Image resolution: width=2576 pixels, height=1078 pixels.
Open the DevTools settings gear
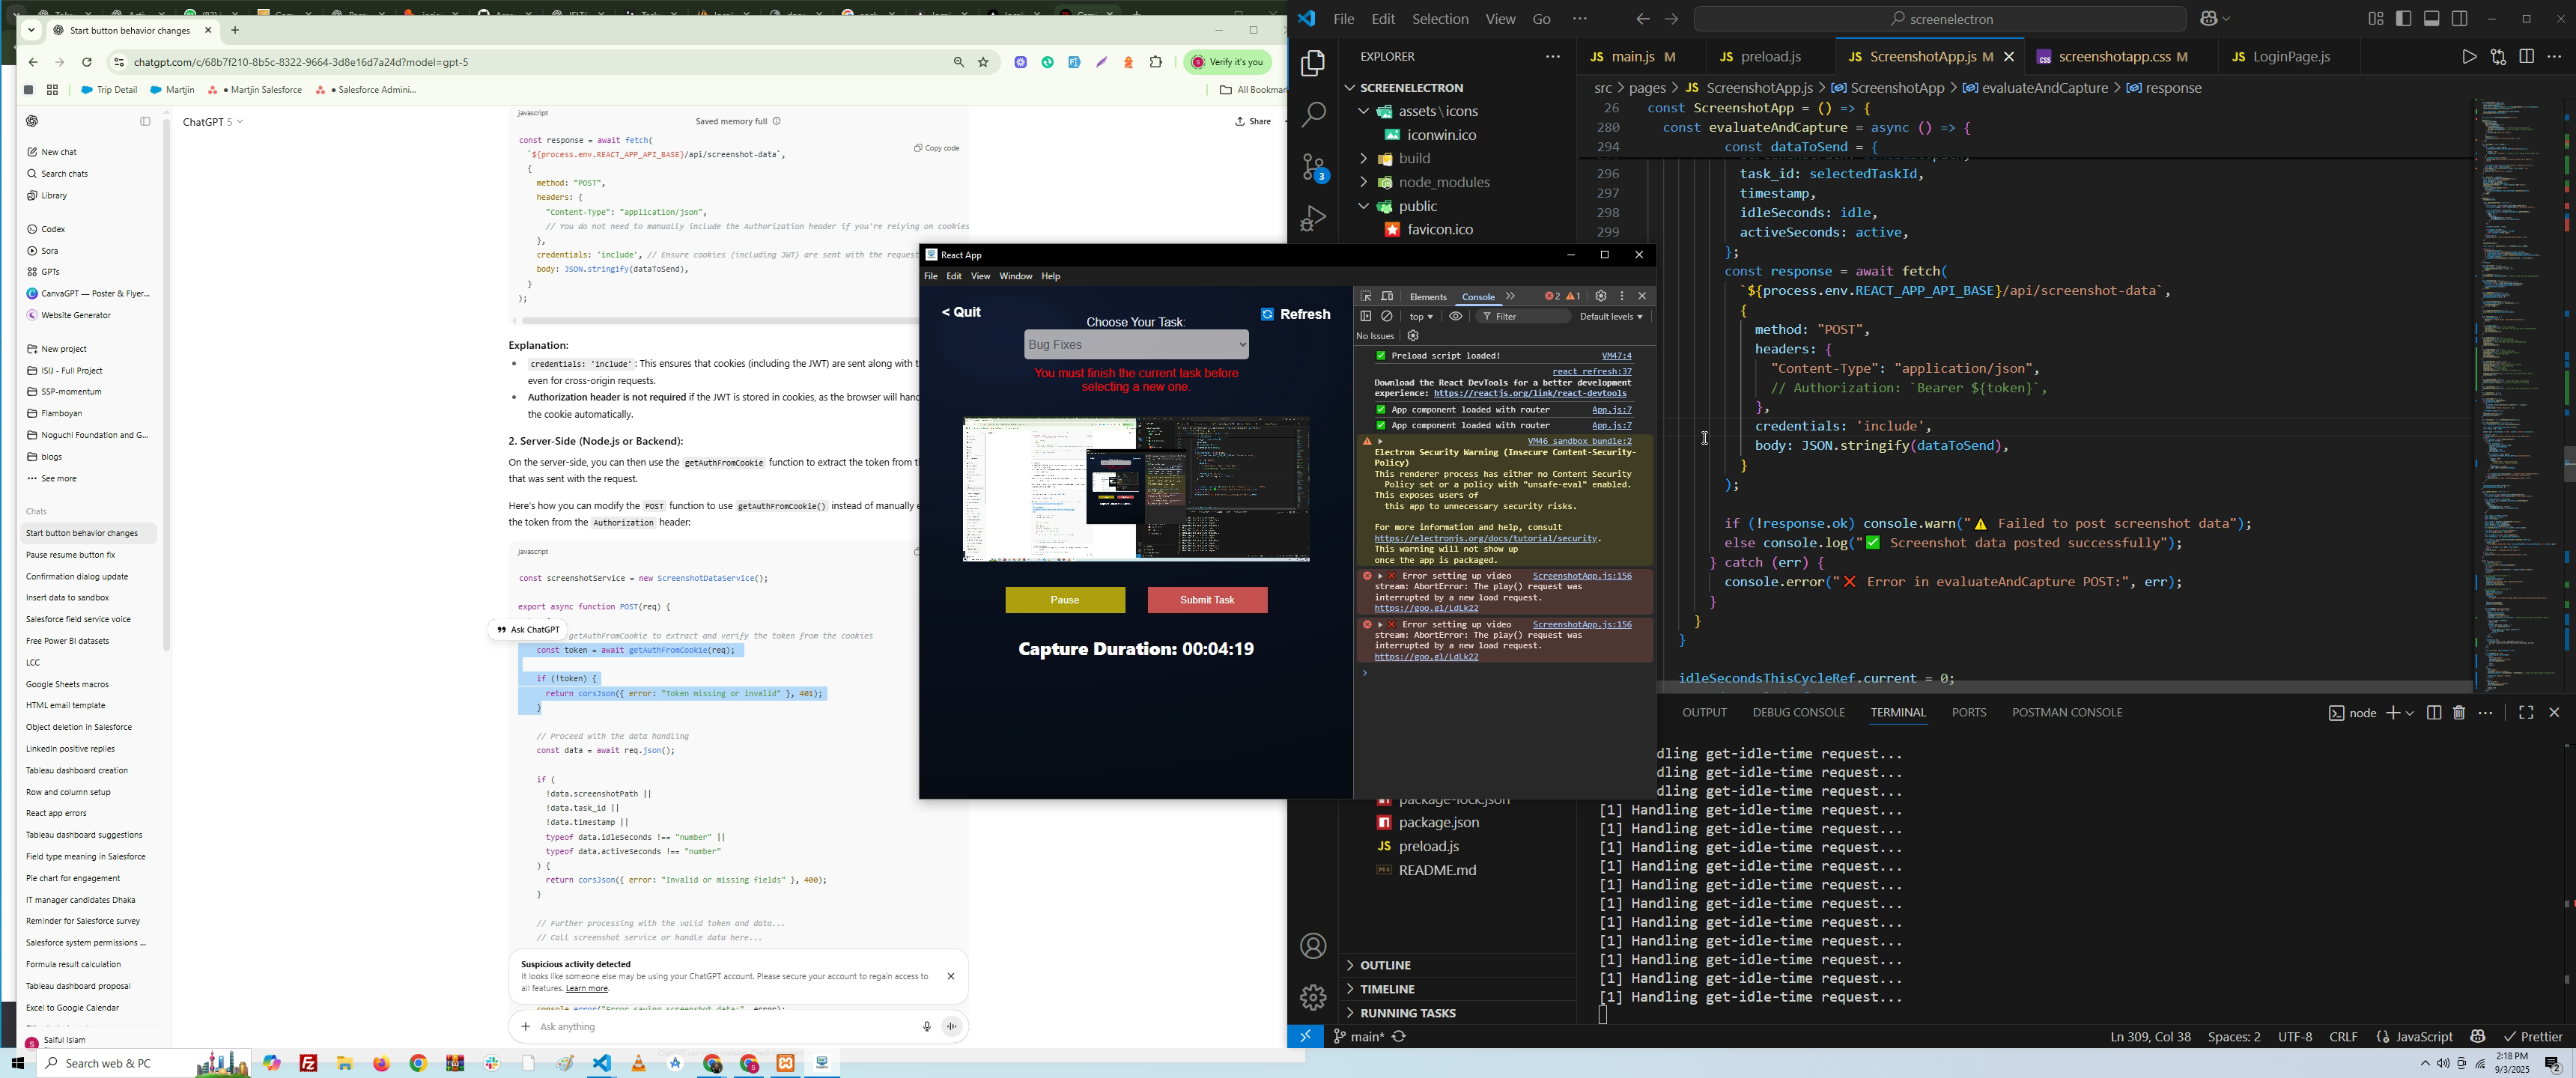(1600, 296)
